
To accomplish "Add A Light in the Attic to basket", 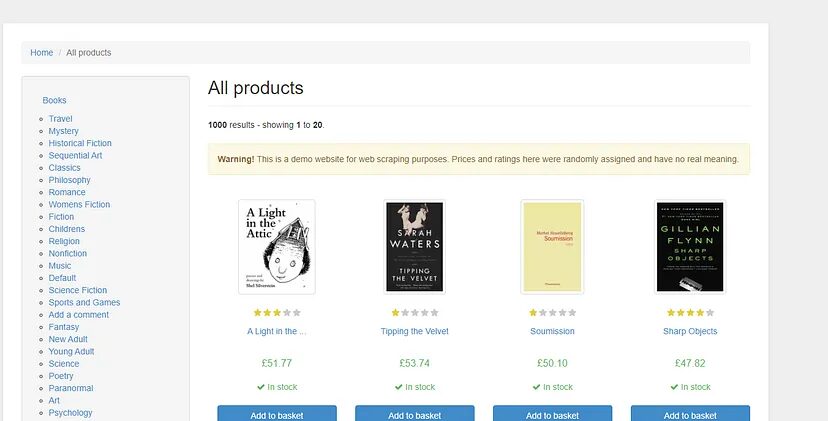I will pos(277,414).
